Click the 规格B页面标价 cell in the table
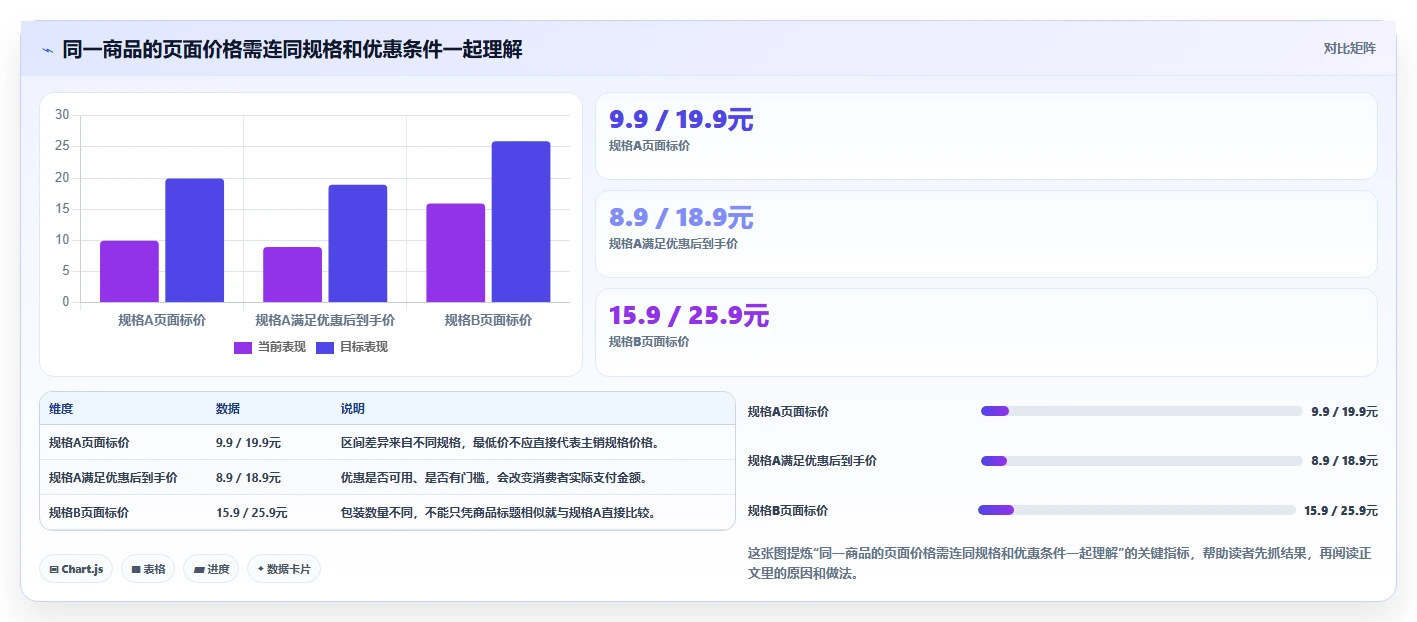1417x622 pixels. pos(89,512)
